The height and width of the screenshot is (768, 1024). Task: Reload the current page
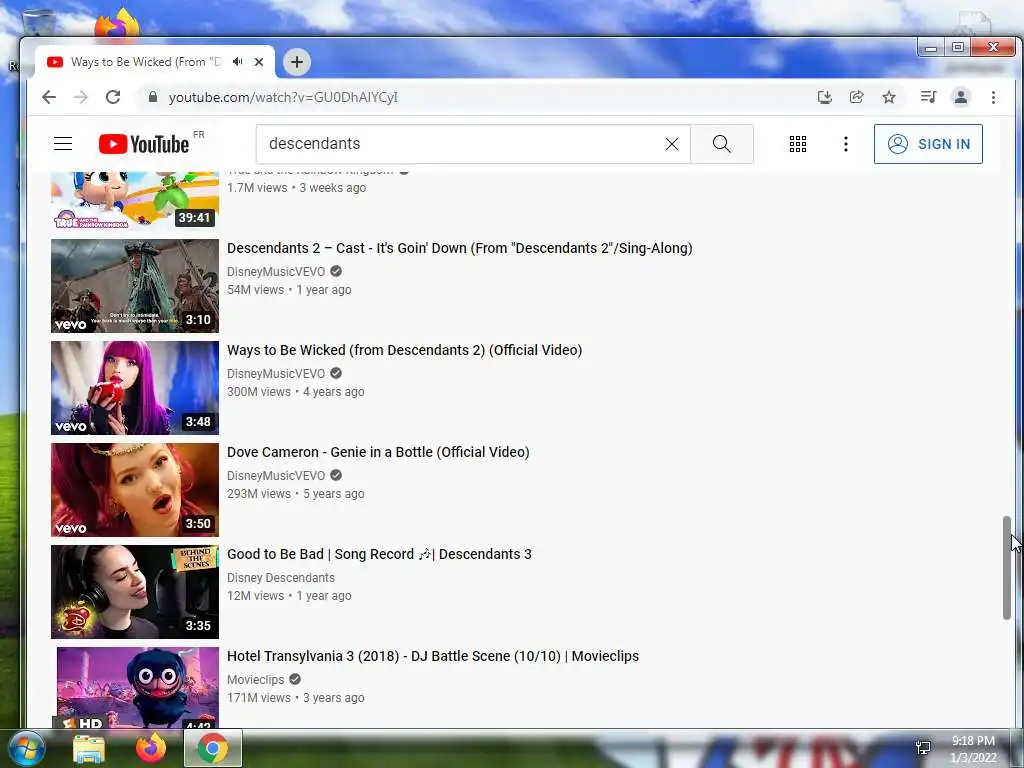113,97
